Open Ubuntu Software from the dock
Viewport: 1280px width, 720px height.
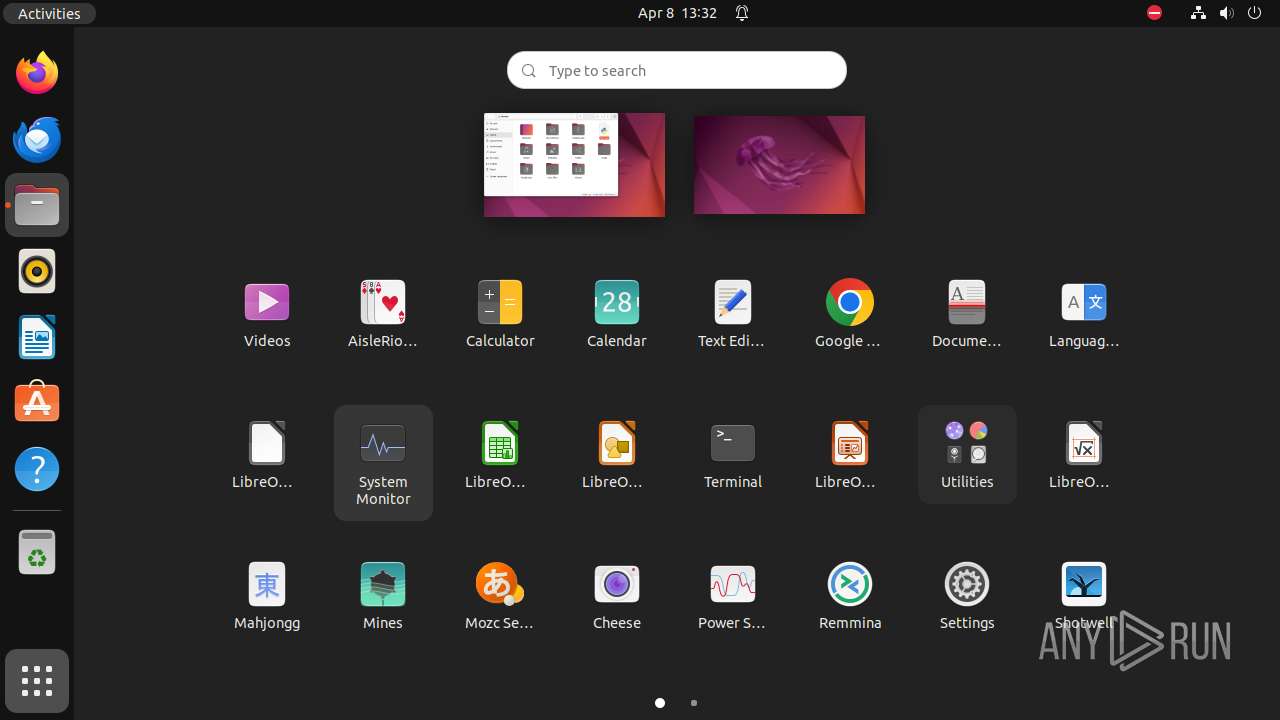[x=37, y=403]
